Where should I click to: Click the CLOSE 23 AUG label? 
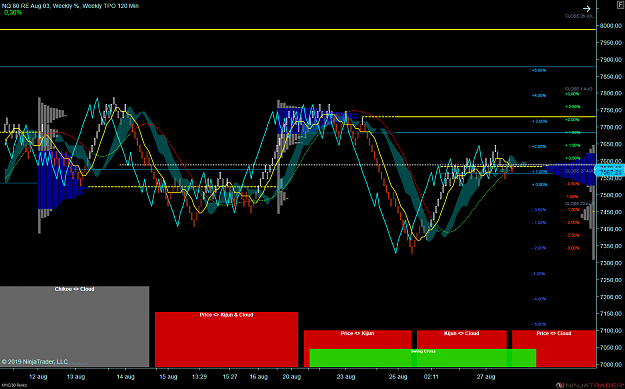click(x=579, y=204)
